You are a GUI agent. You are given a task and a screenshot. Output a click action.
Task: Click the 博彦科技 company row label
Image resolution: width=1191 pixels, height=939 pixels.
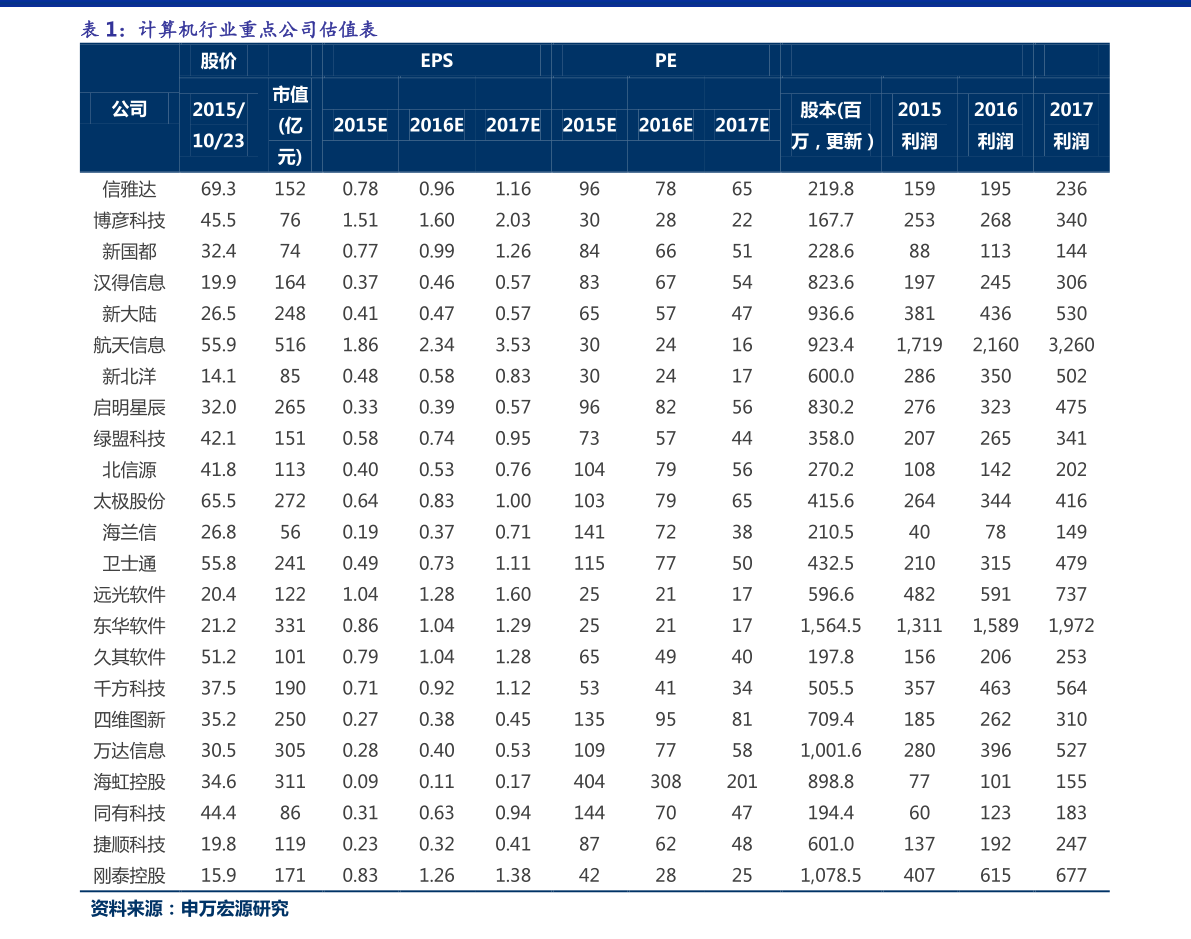click(129, 220)
